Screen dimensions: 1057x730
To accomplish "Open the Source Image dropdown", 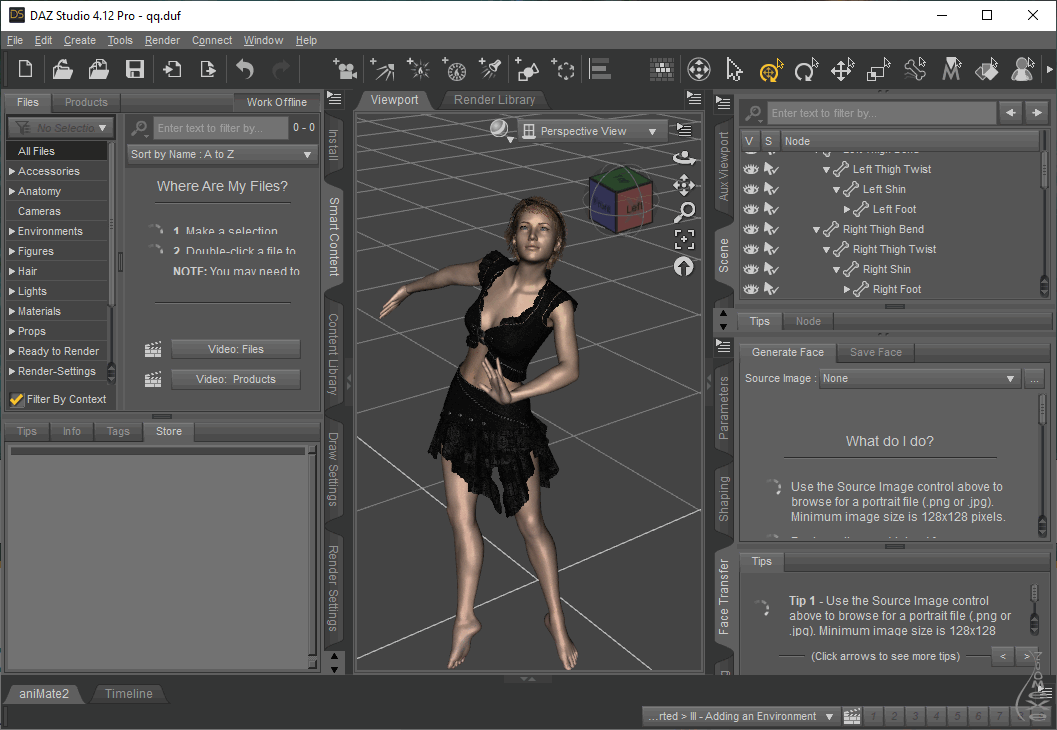I will (x=919, y=379).
